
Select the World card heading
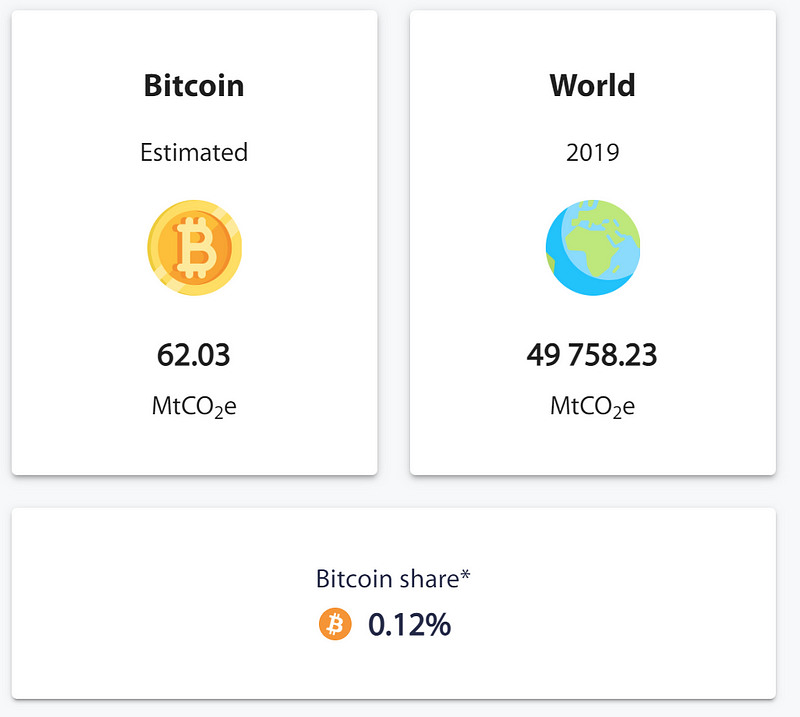(592, 85)
